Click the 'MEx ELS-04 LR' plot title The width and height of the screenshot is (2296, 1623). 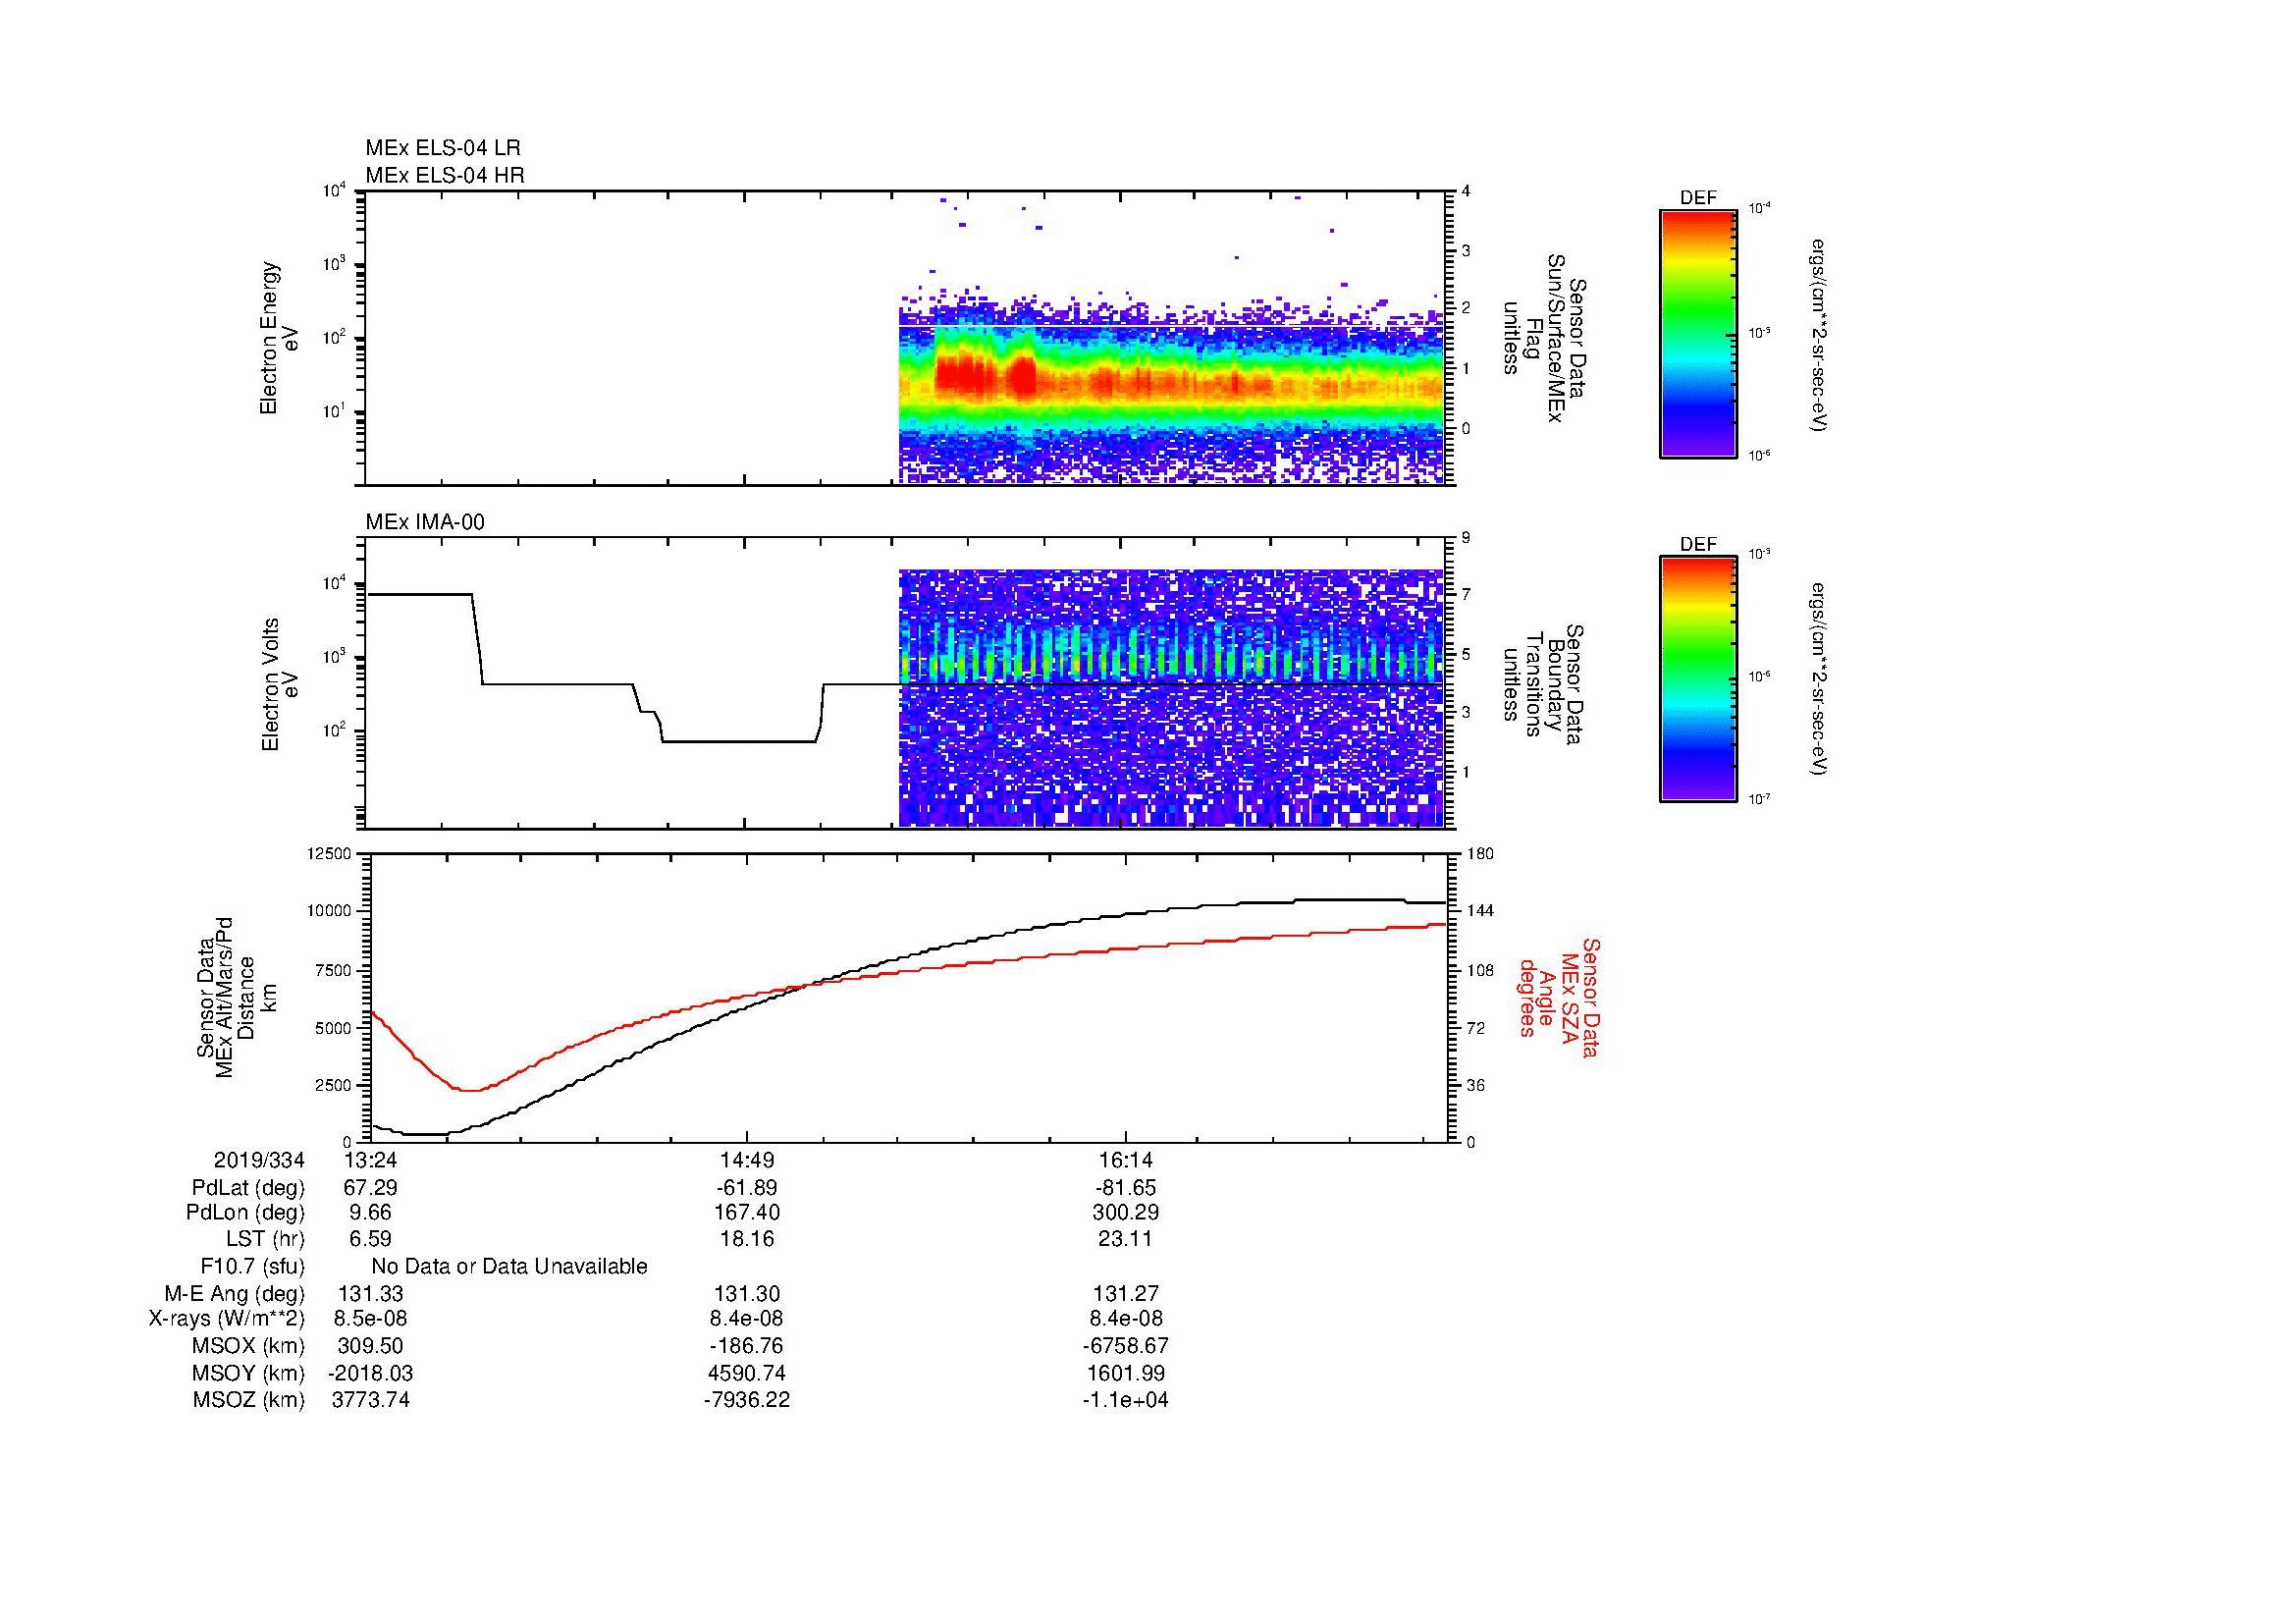click(x=442, y=148)
